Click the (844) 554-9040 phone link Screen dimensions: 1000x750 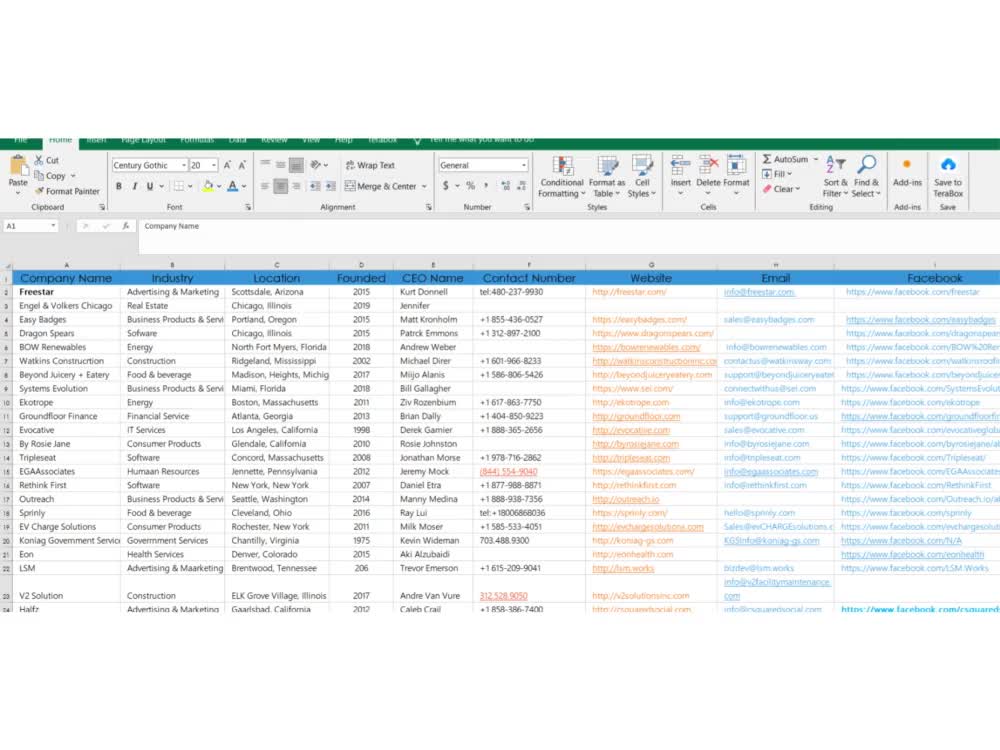pos(508,472)
